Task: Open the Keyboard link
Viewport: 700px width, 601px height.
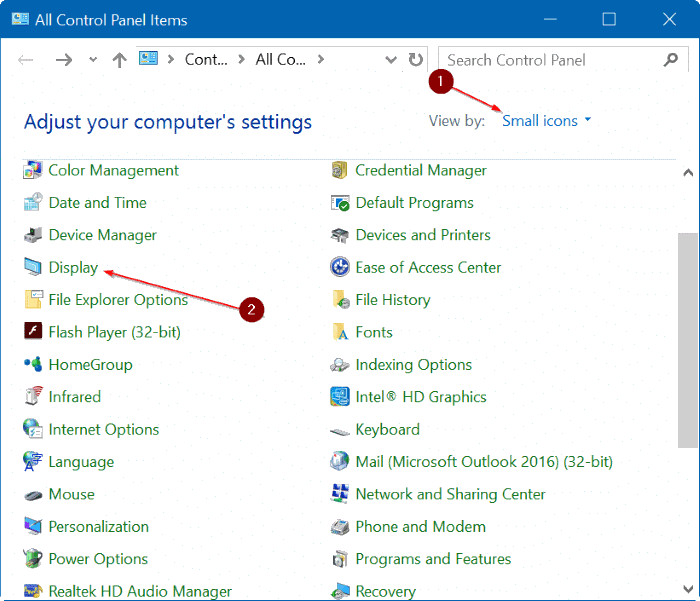Action: click(388, 430)
